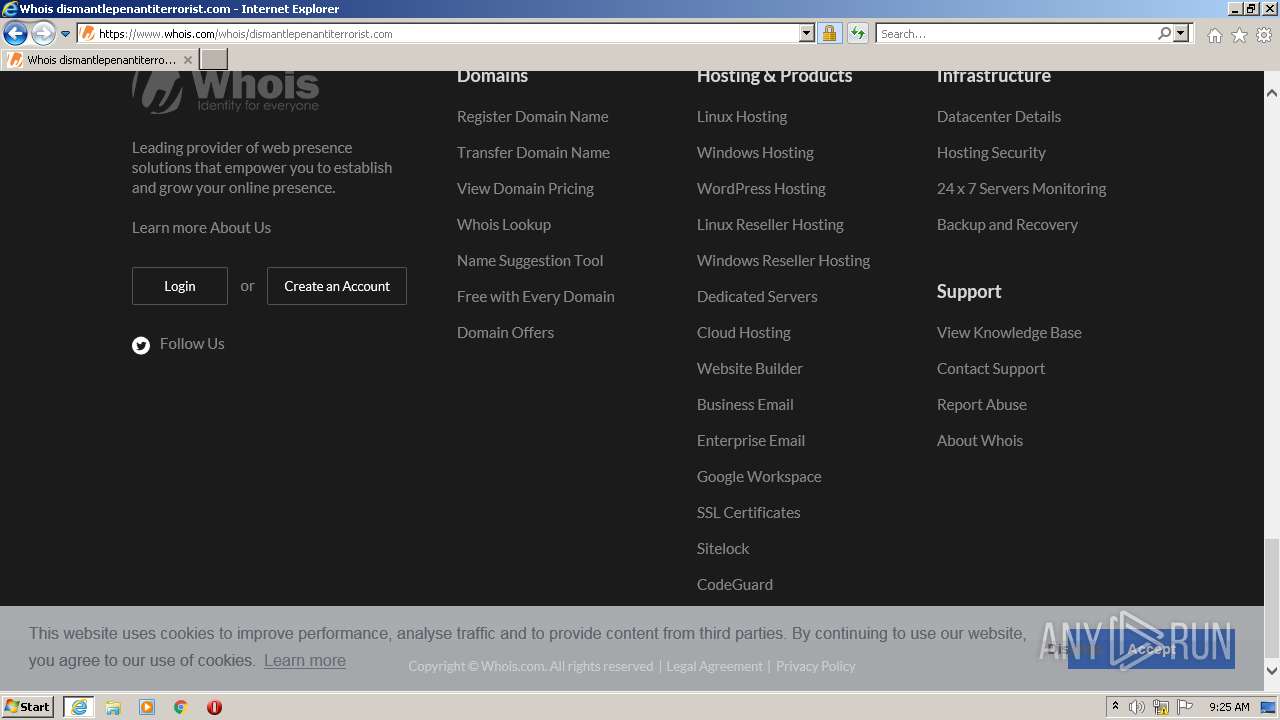Open Linux Hosting link
The image size is (1280, 720).
742,117
